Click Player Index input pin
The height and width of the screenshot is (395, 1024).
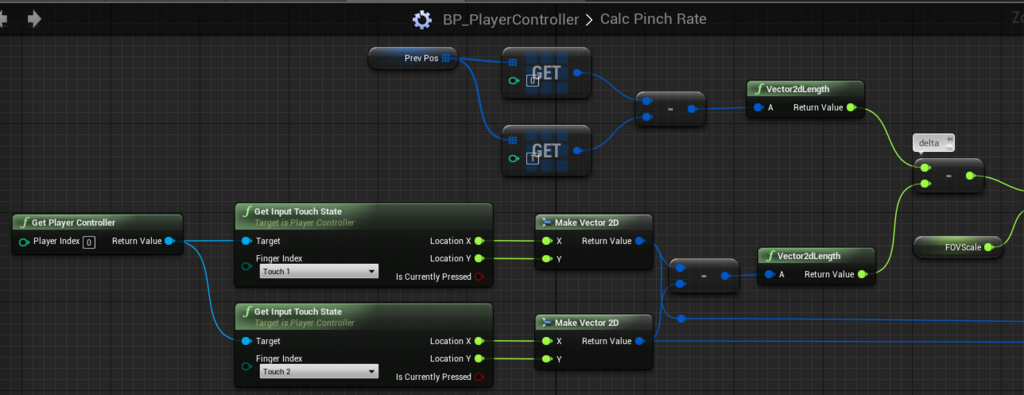[24, 242]
